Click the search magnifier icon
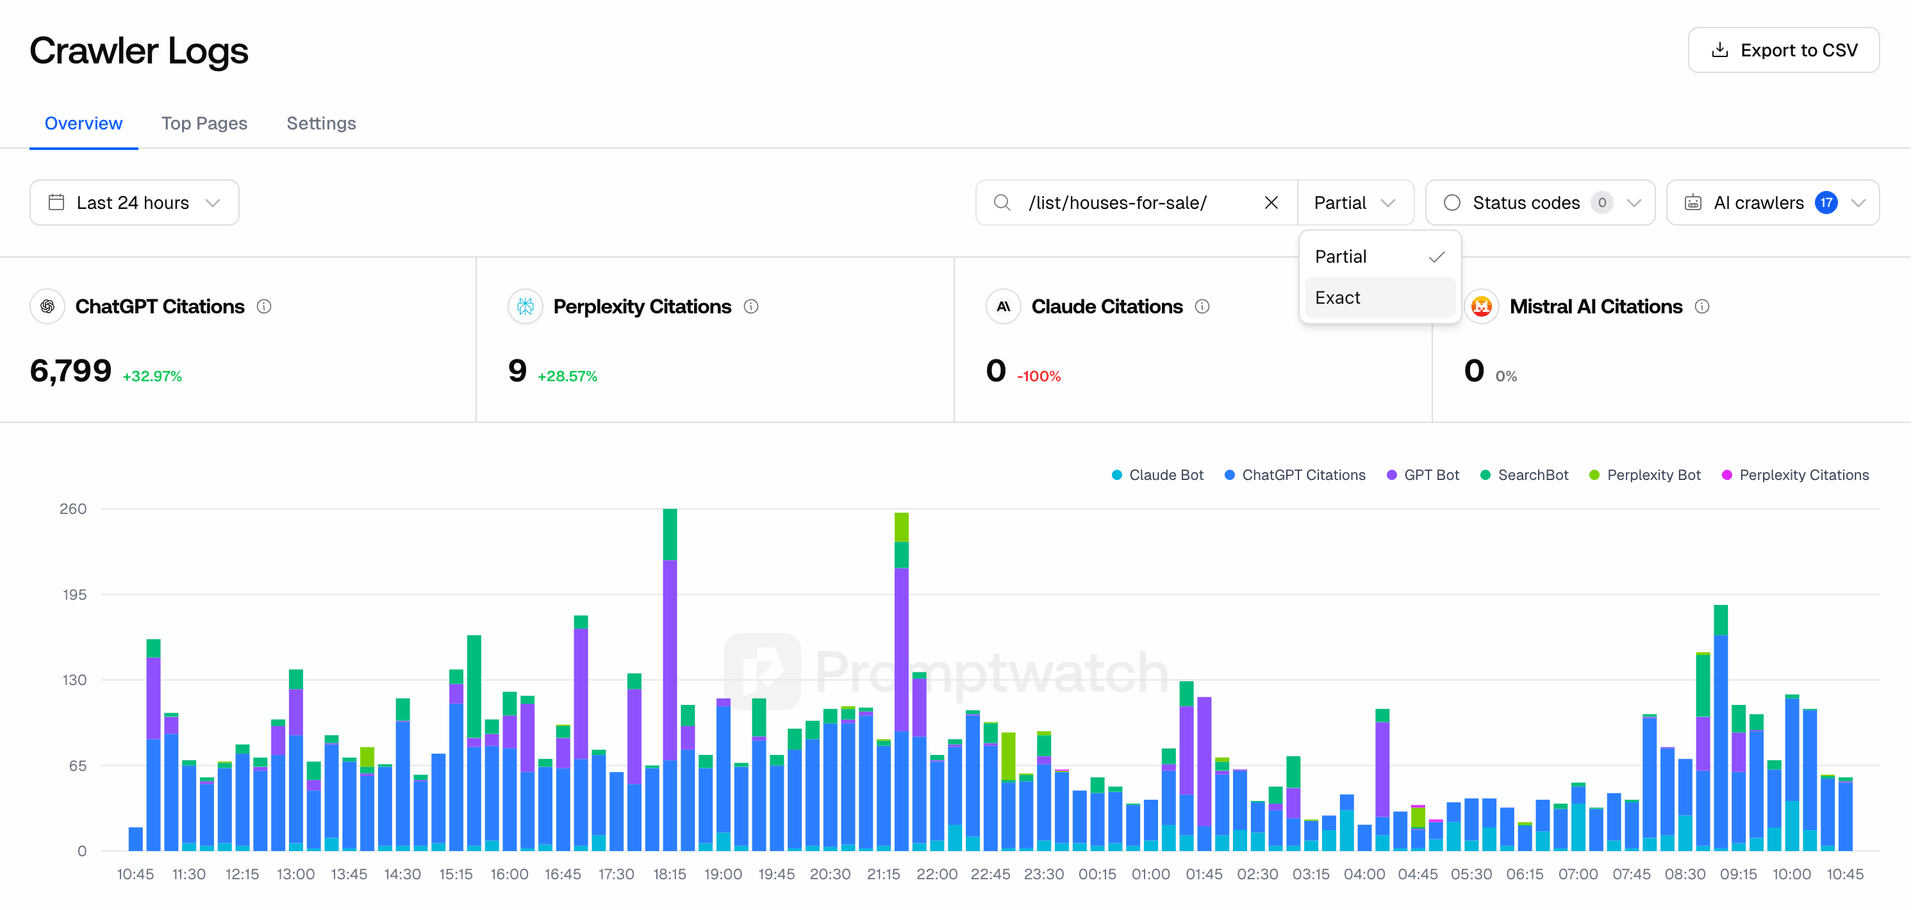Image resolution: width=1920 pixels, height=910 pixels. click(1002, 202)
